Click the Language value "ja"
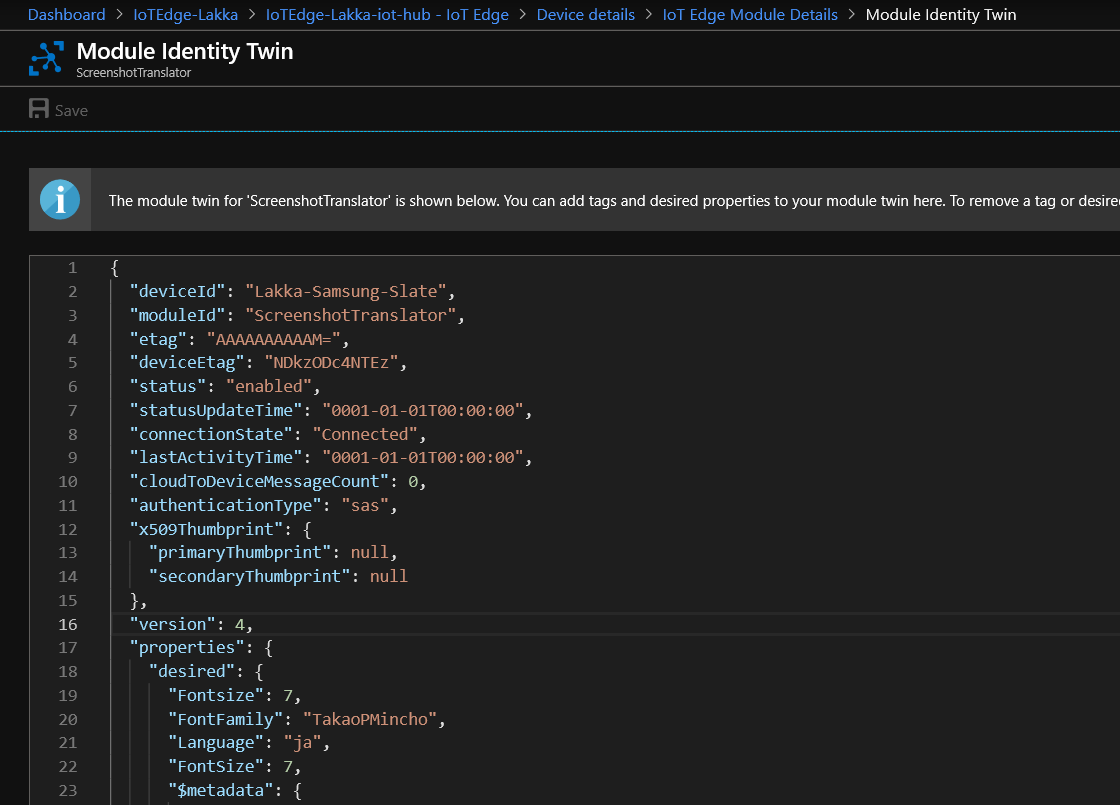The height and width of the screenshot is (805, 1120). point(302,743)
